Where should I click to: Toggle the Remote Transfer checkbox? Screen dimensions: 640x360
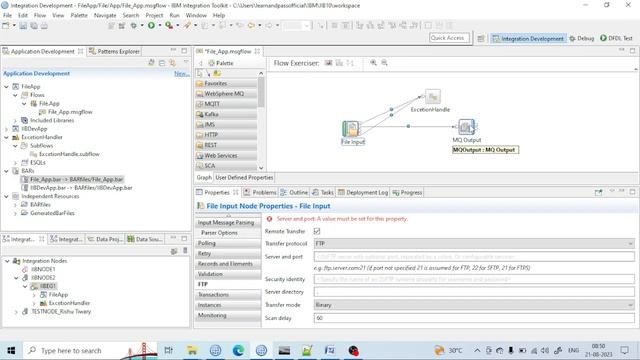tap(317, 231)
